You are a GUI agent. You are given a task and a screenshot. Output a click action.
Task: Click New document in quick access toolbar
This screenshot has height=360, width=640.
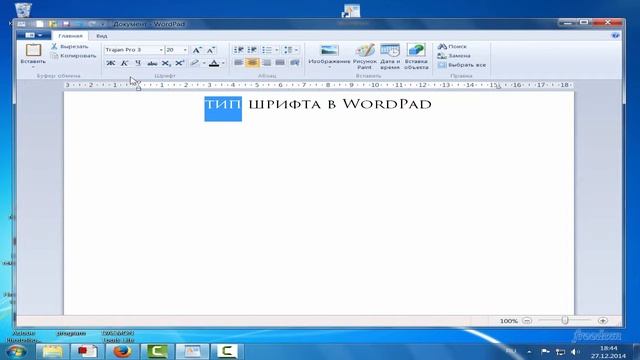pyautogui.click(x=39, y=24)
